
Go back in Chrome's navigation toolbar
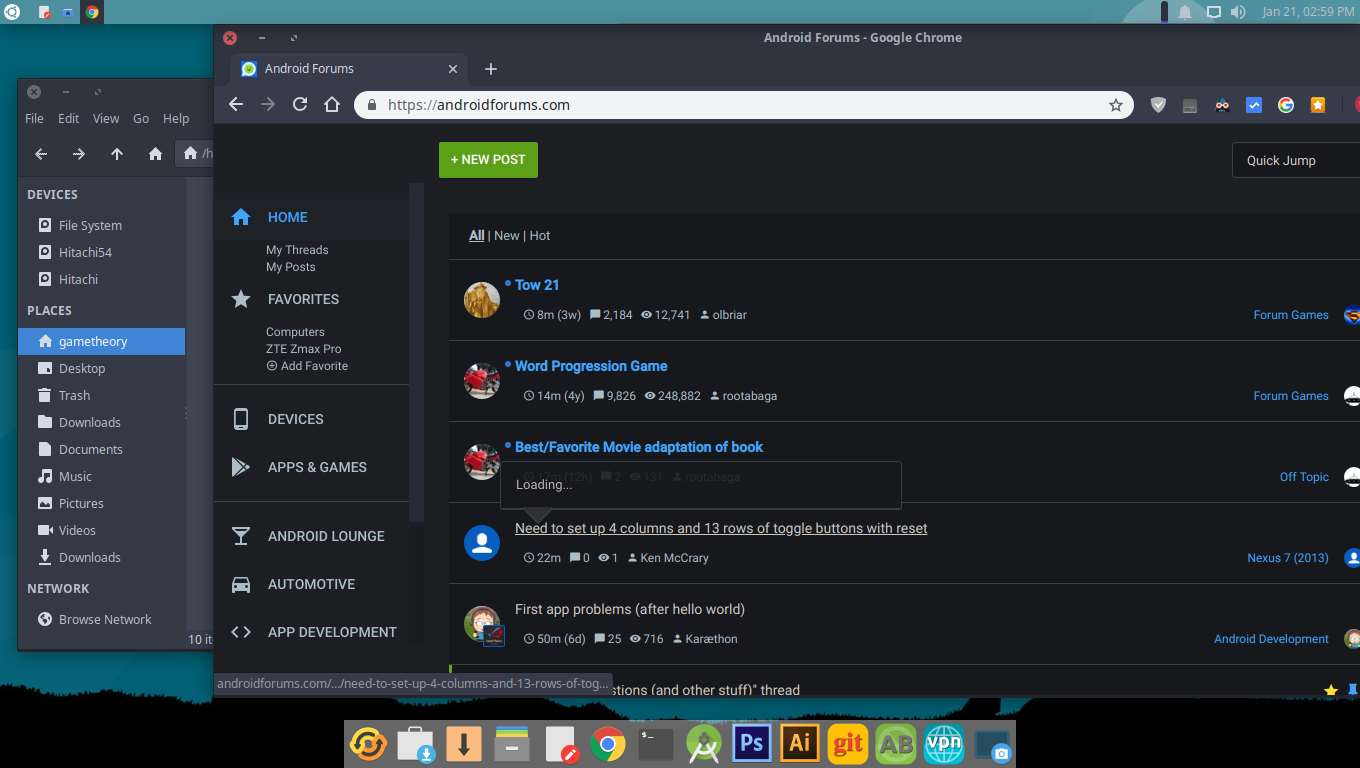coord(236,104)
